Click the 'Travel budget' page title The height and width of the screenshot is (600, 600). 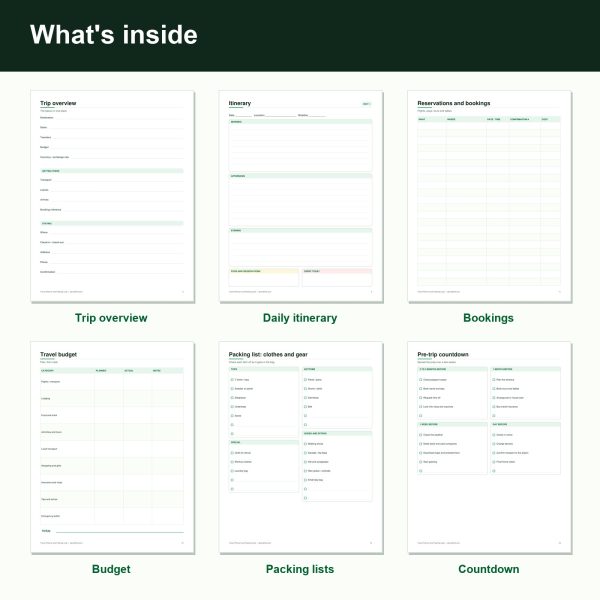(58, 354)
